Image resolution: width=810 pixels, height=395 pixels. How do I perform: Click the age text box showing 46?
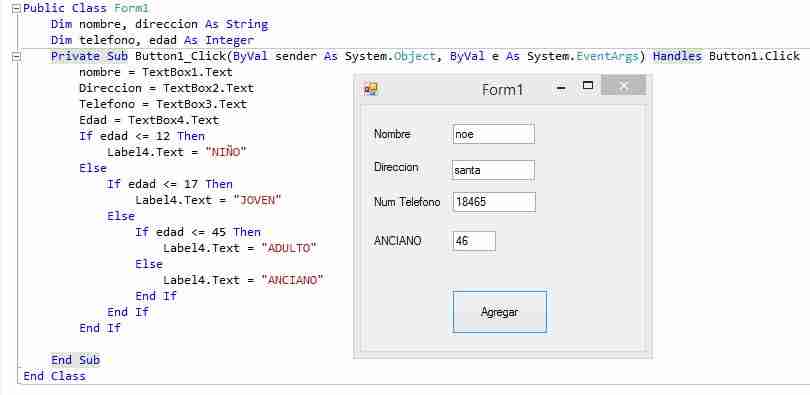coord(474,241)
